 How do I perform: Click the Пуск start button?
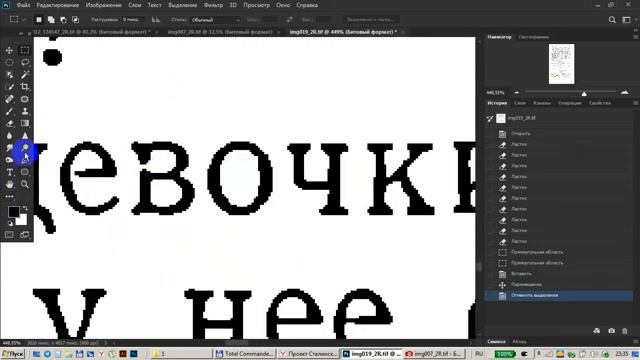tap(13, 354)
